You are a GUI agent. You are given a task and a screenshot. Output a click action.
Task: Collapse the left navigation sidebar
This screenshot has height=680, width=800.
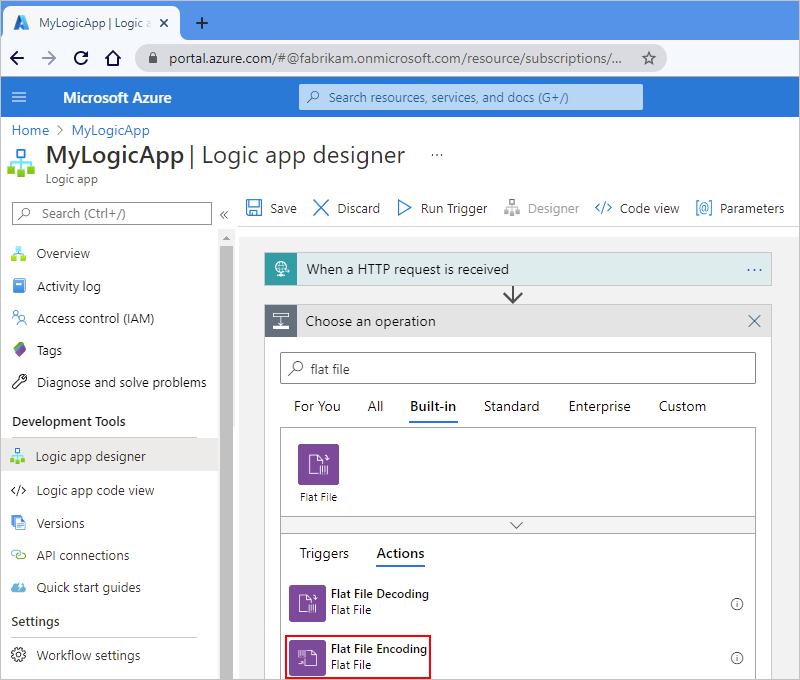224,214
